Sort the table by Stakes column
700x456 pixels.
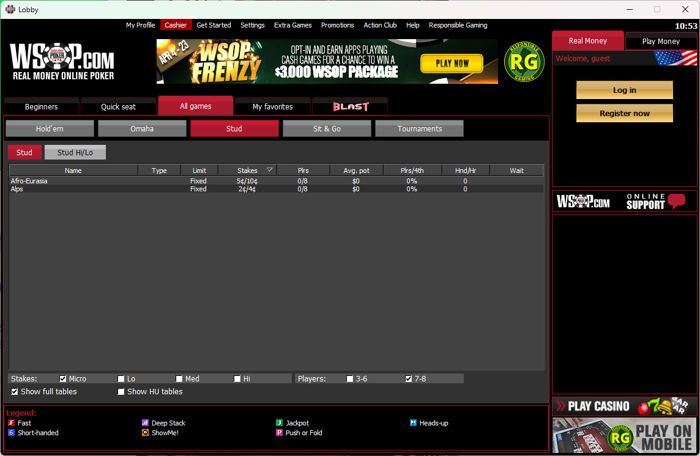[246, 170]
